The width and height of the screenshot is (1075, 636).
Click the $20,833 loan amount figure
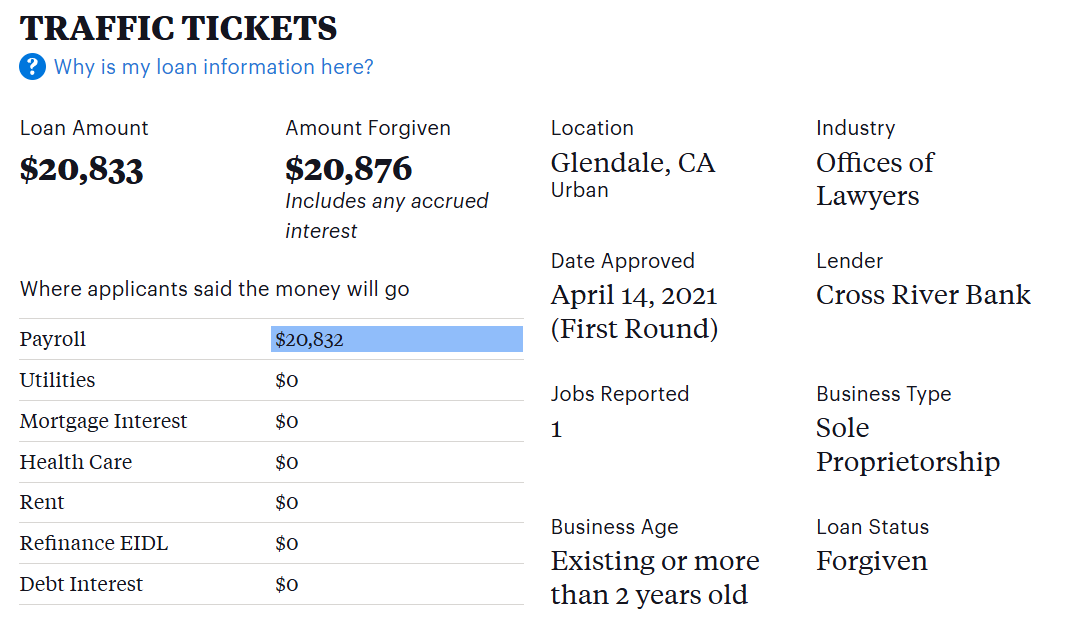[x=82, y=169]
